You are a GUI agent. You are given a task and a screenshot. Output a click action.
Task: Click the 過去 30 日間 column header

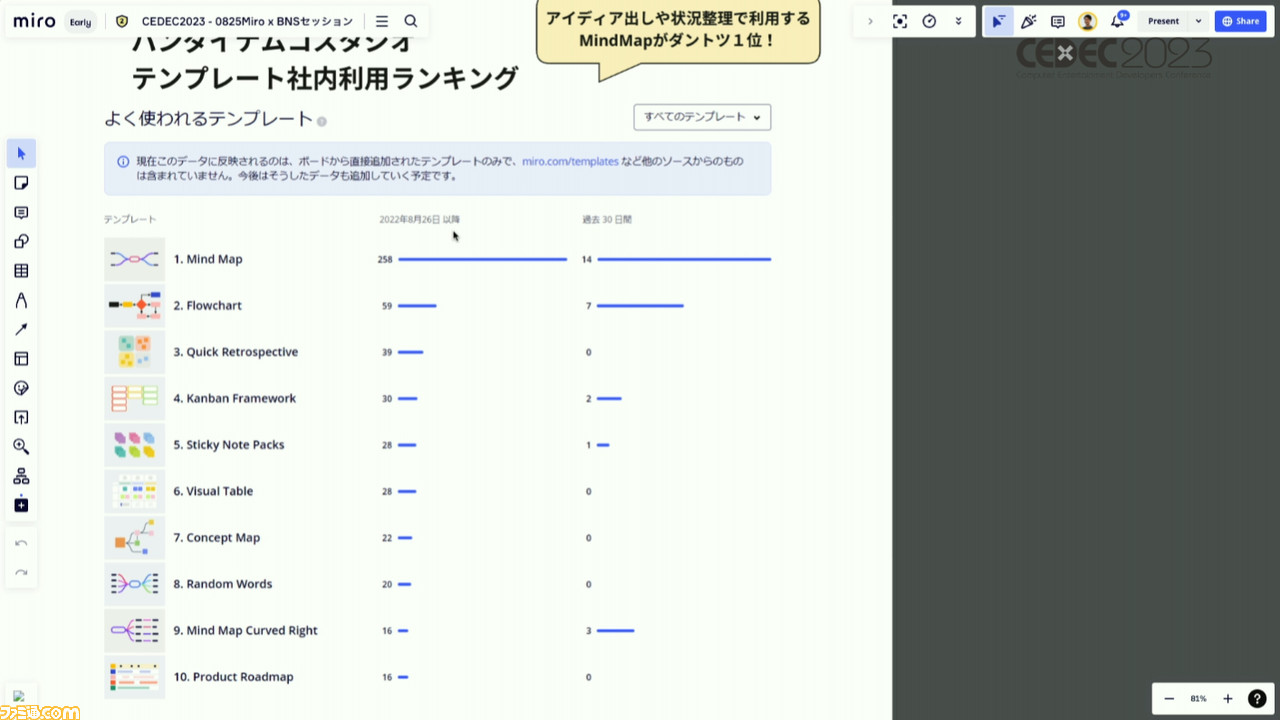pyautogui.click(x=607, y=219)
